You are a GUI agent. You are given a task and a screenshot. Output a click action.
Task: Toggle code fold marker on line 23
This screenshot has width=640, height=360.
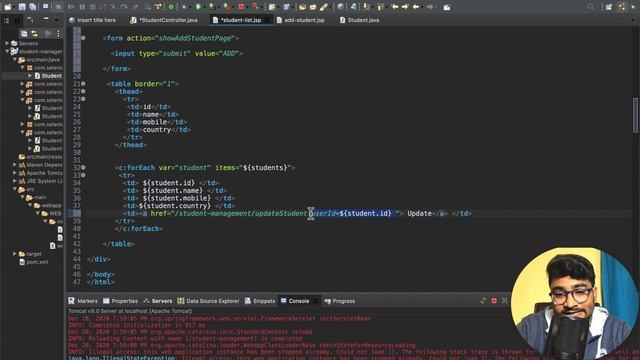[x=83, y=99]
